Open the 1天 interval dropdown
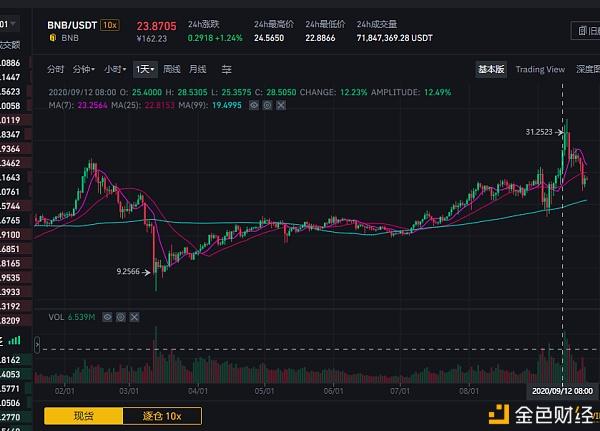This screenshot has height=431, width=600. tap(145, 69)
